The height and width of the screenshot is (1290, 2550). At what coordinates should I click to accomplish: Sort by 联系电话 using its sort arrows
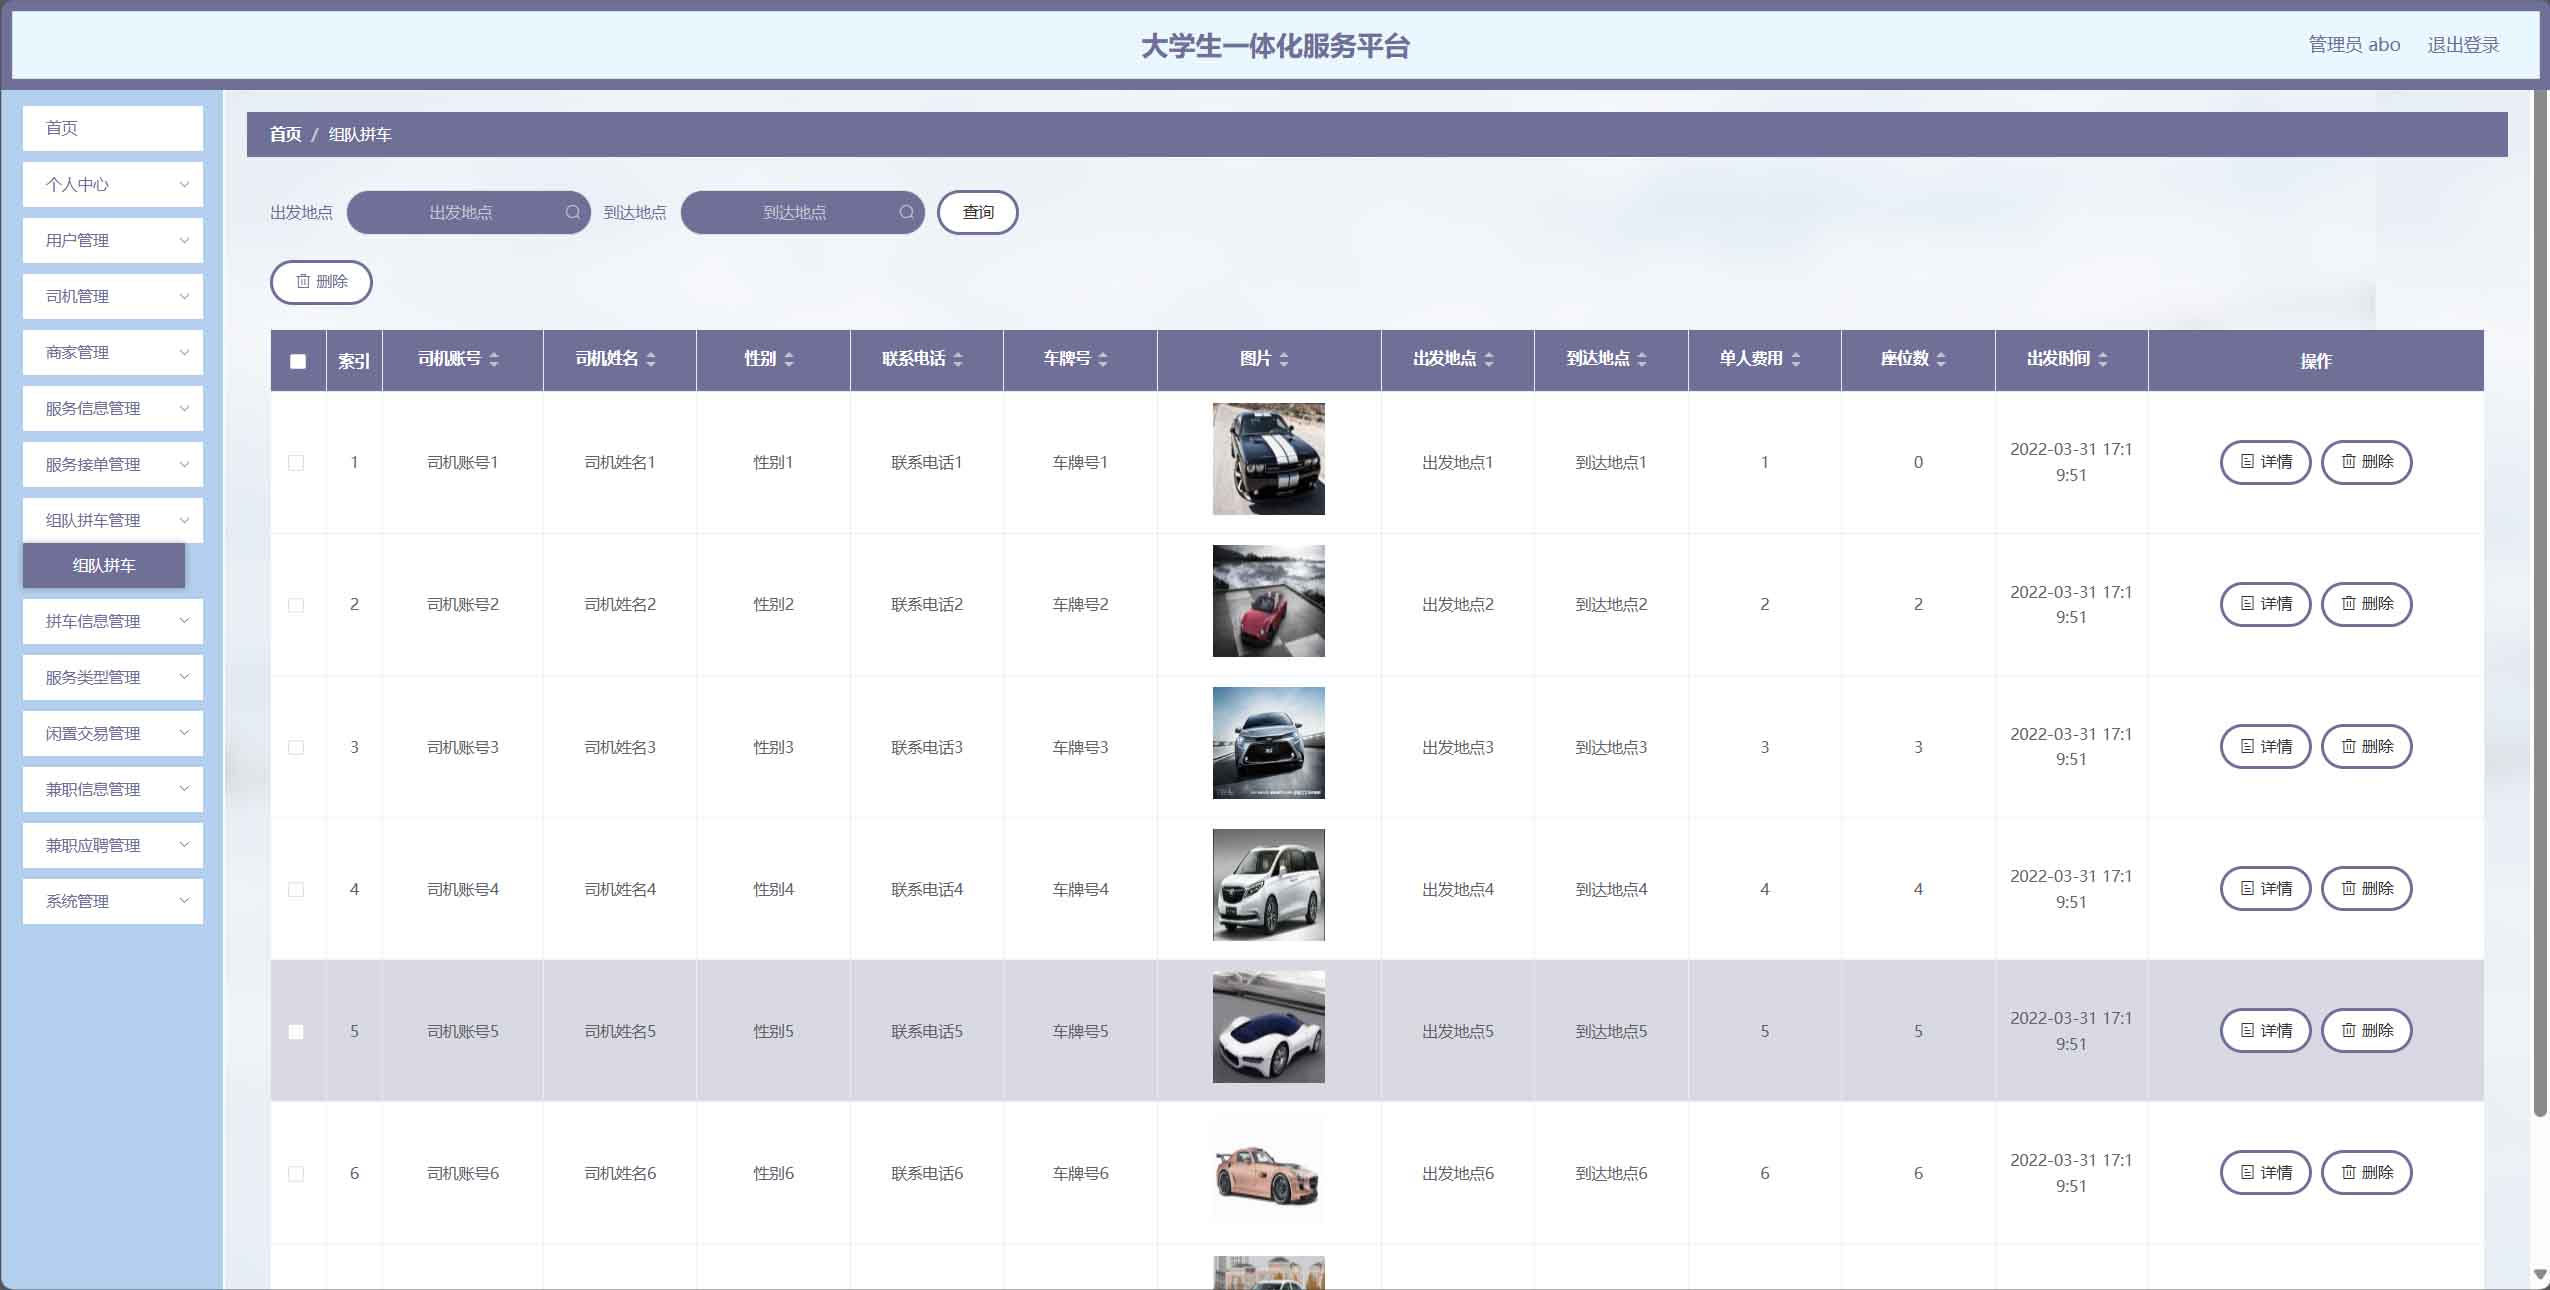[x=958, y=359]
